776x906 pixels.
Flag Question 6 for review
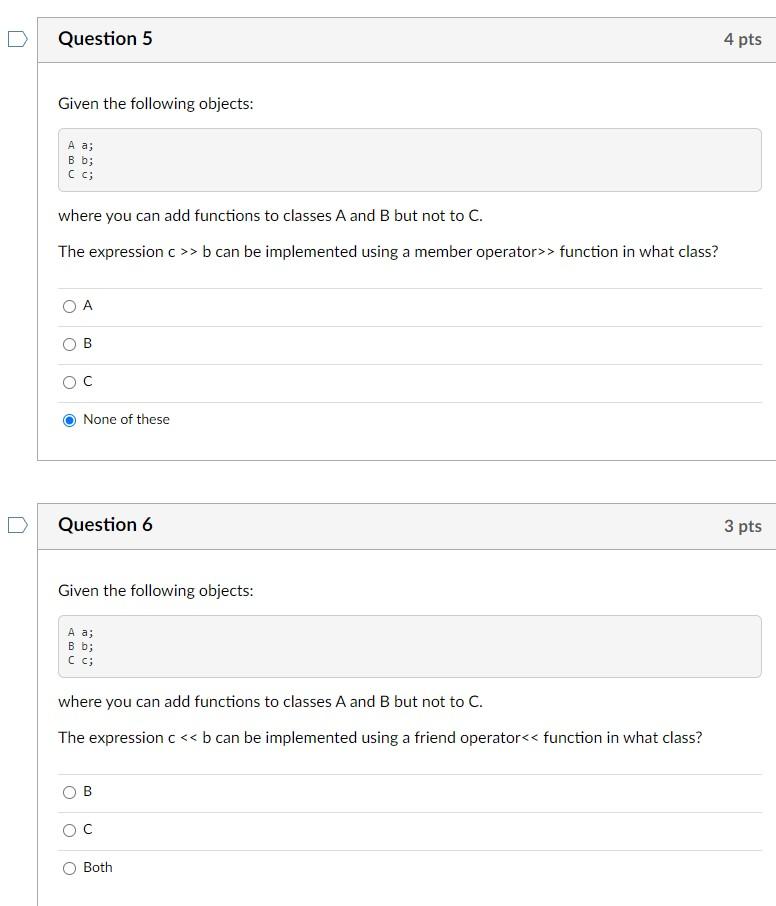point(15,523)
